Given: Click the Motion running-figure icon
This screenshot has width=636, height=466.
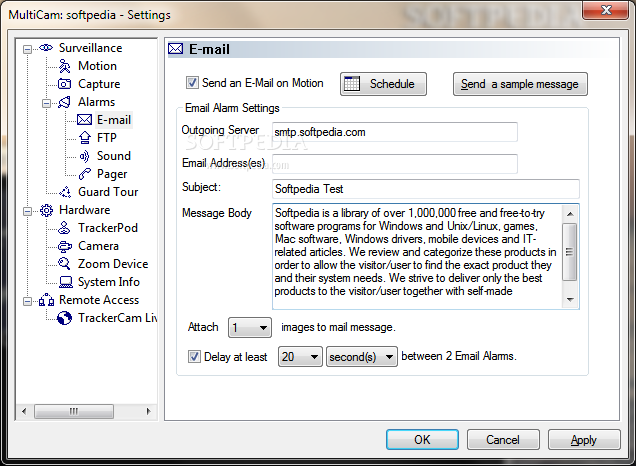Looking at the screenshot, I should (x=64, y=66).
